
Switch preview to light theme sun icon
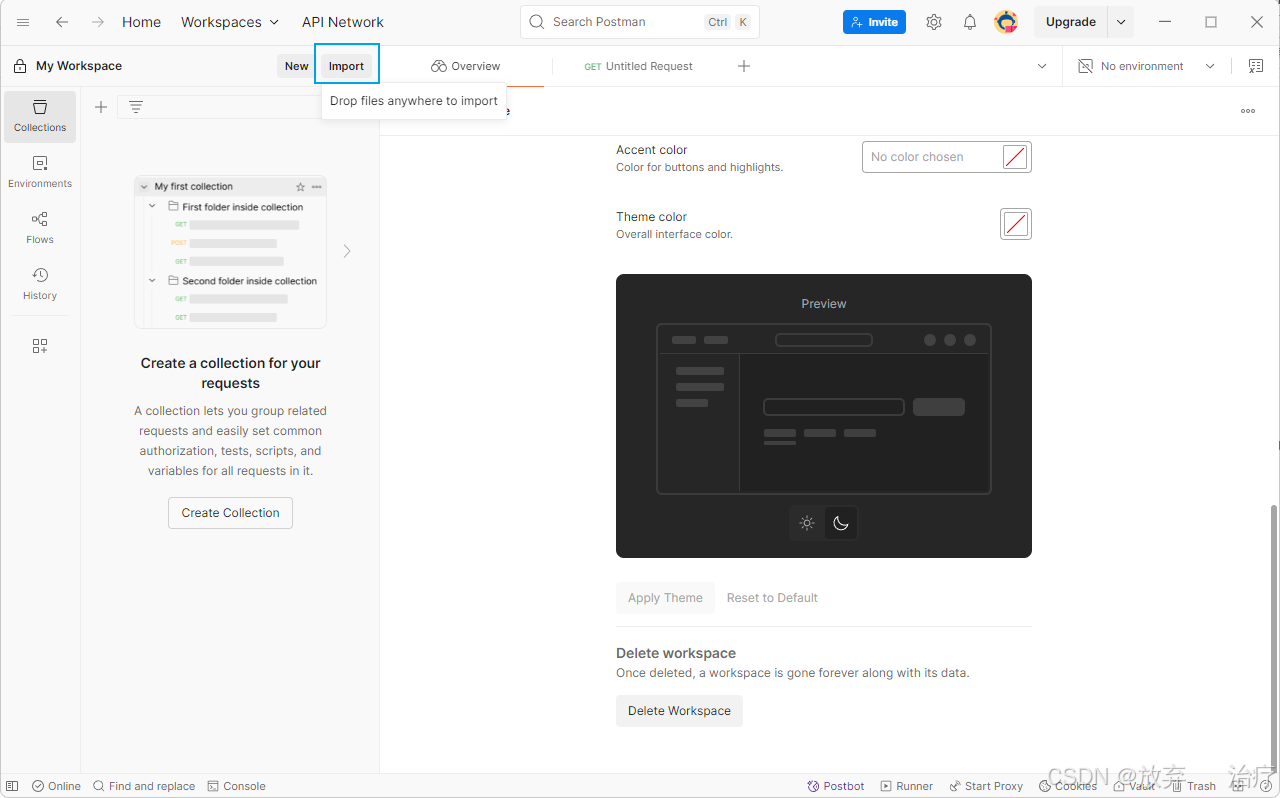click(x=807, y=523)
